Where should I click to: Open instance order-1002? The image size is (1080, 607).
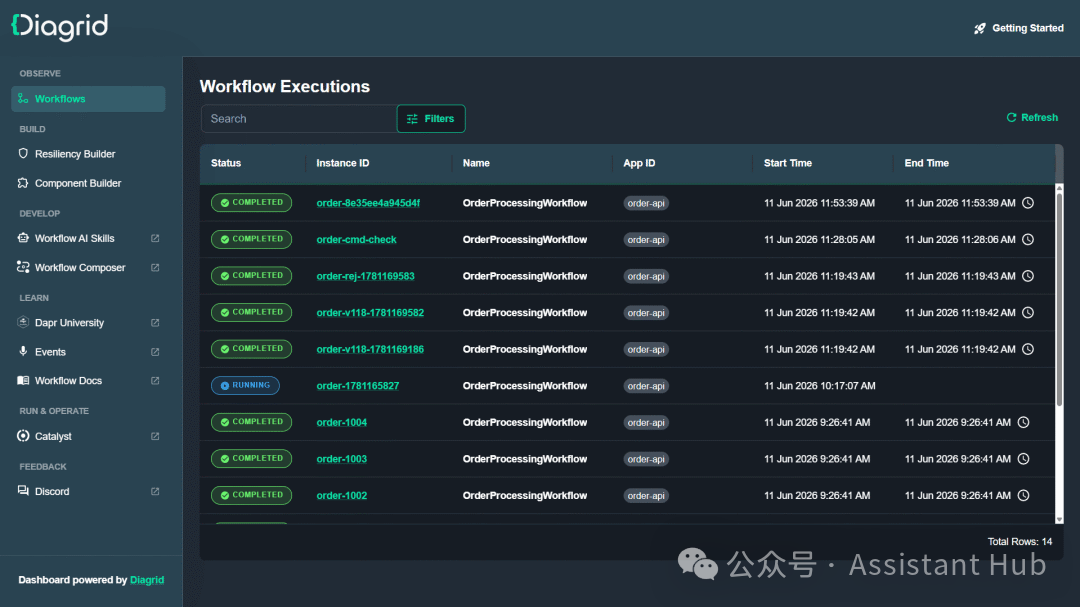pyautogui.click(x=342, y=495)
